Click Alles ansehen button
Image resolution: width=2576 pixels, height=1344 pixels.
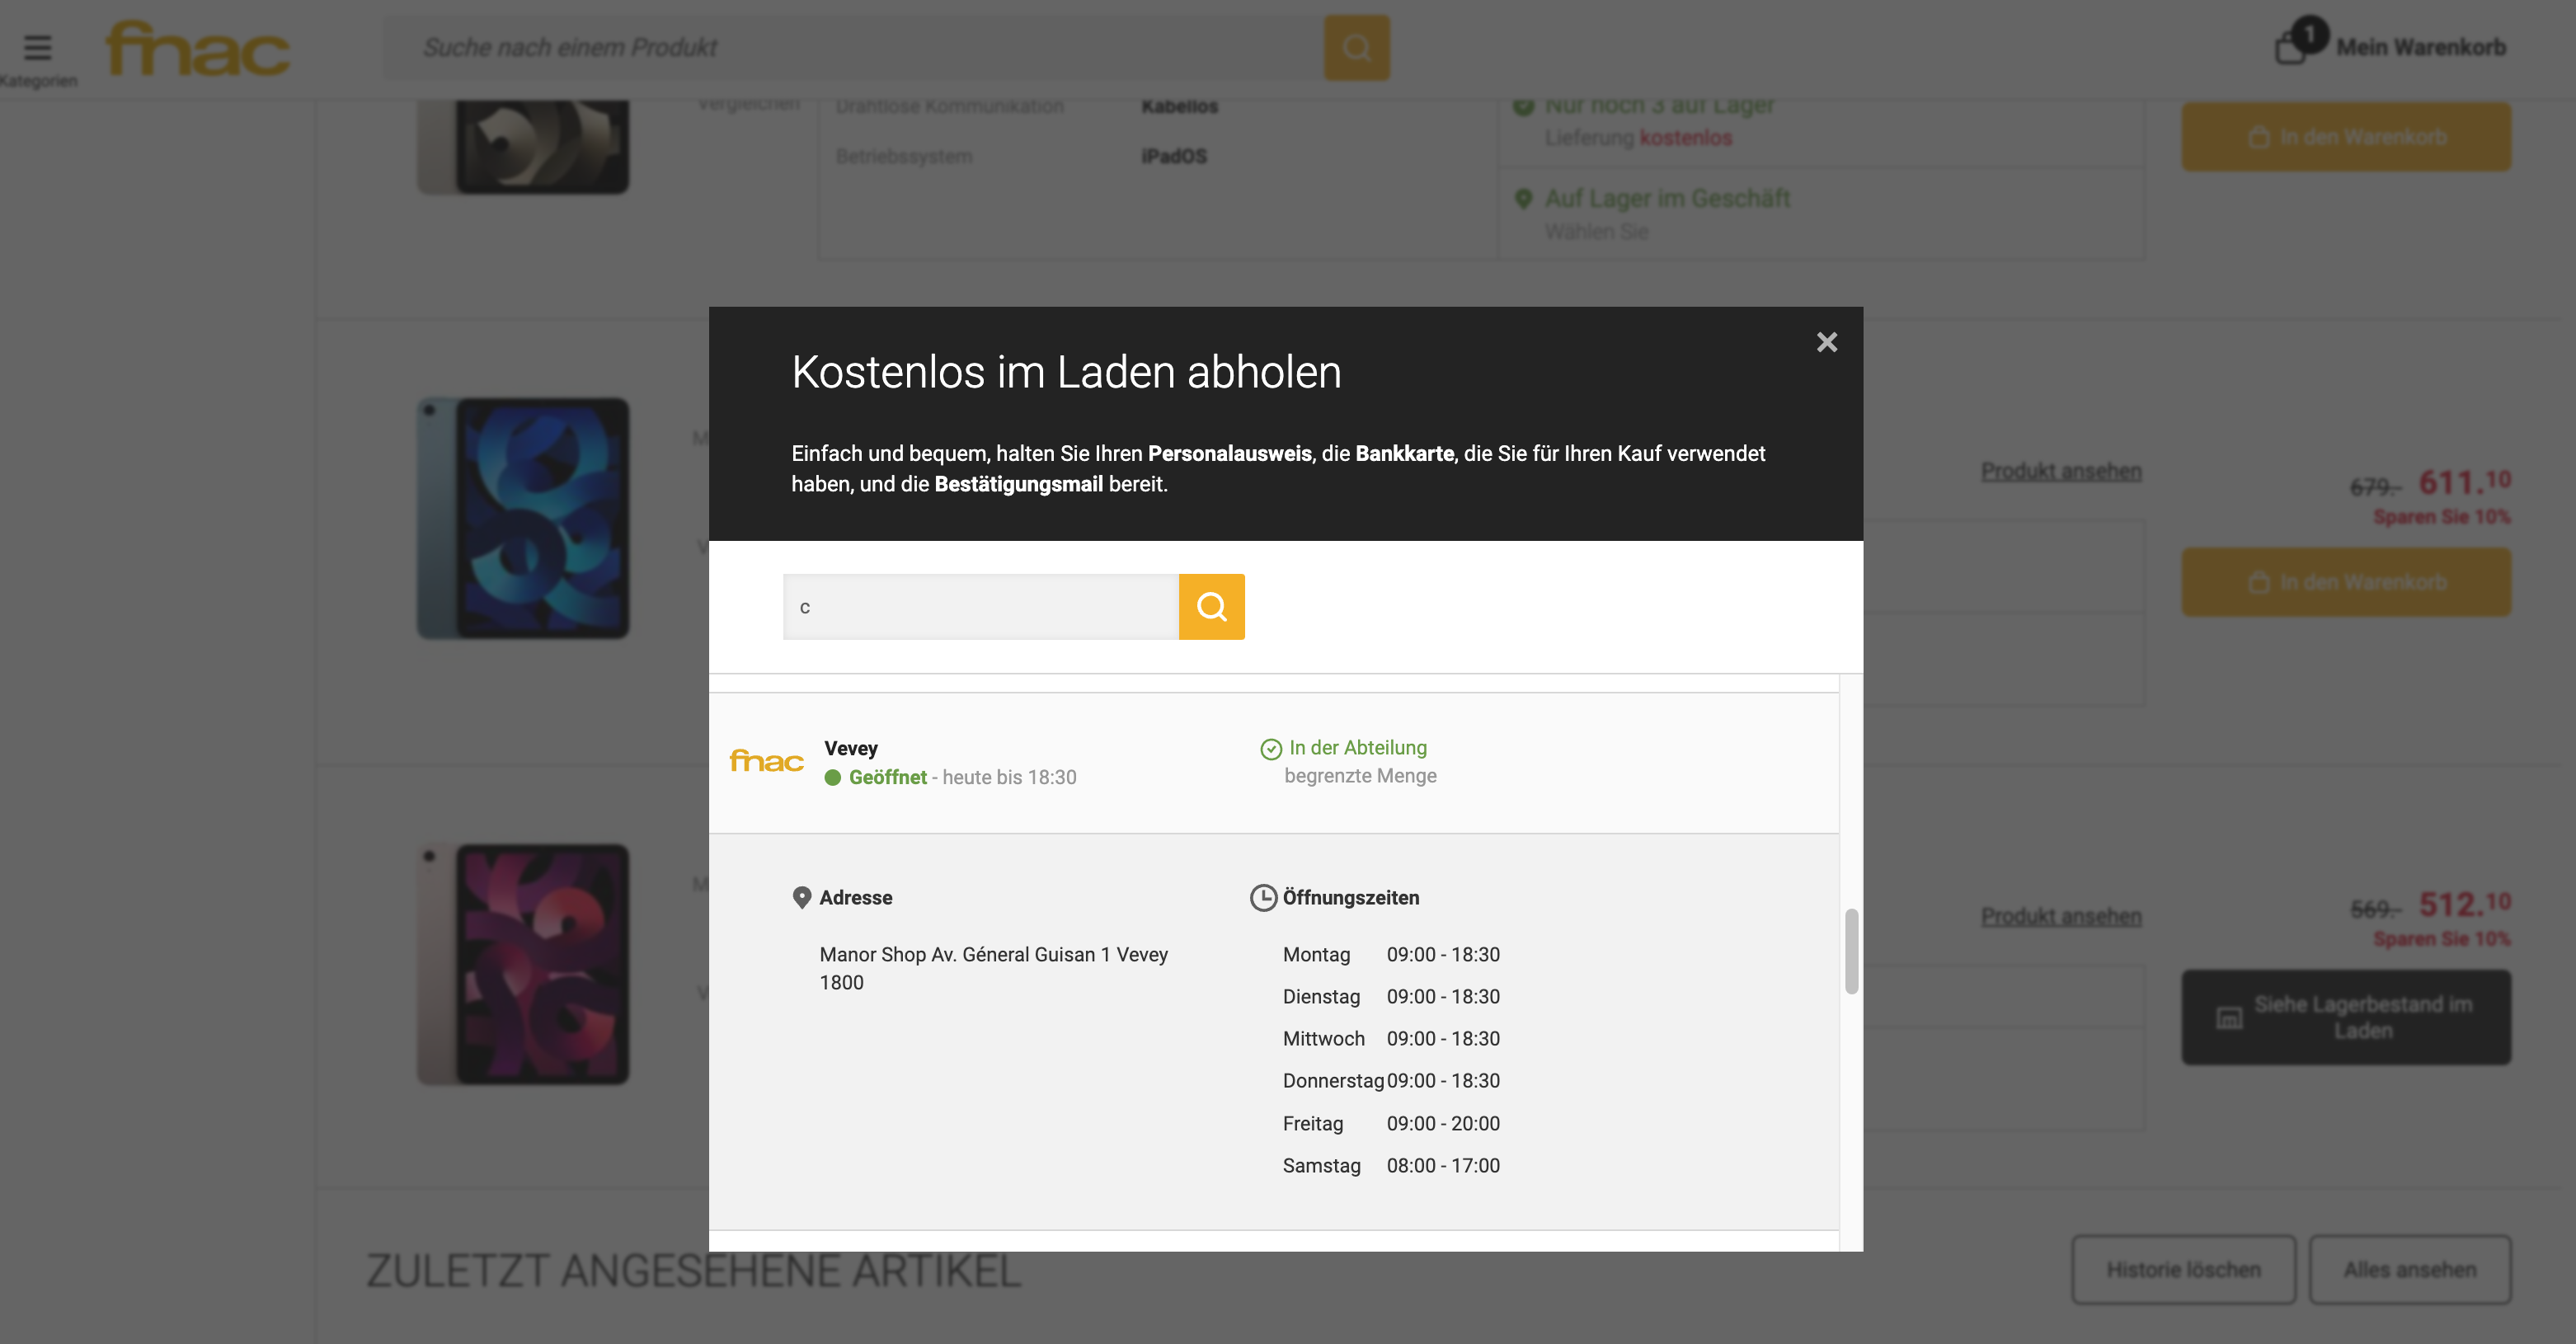pyautogui.click(x=2409, y=1268)
